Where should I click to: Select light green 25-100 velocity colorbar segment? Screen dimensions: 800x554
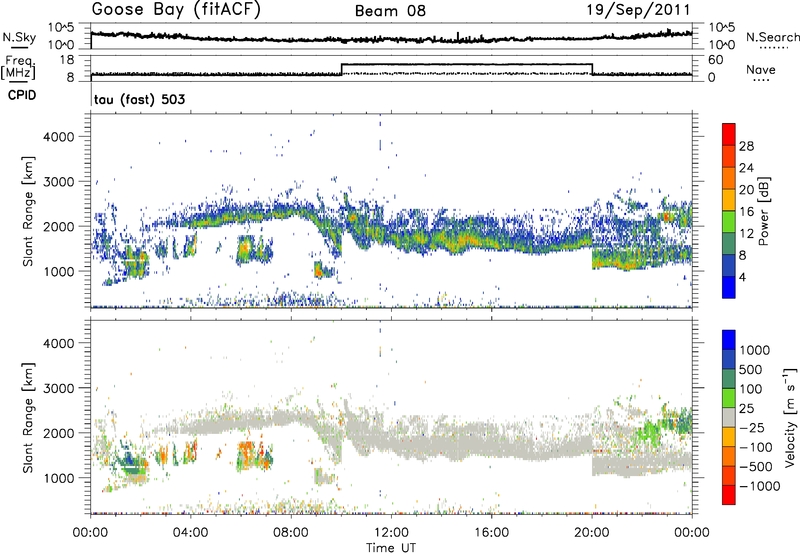pyautogui.click(x=729, y=398)
